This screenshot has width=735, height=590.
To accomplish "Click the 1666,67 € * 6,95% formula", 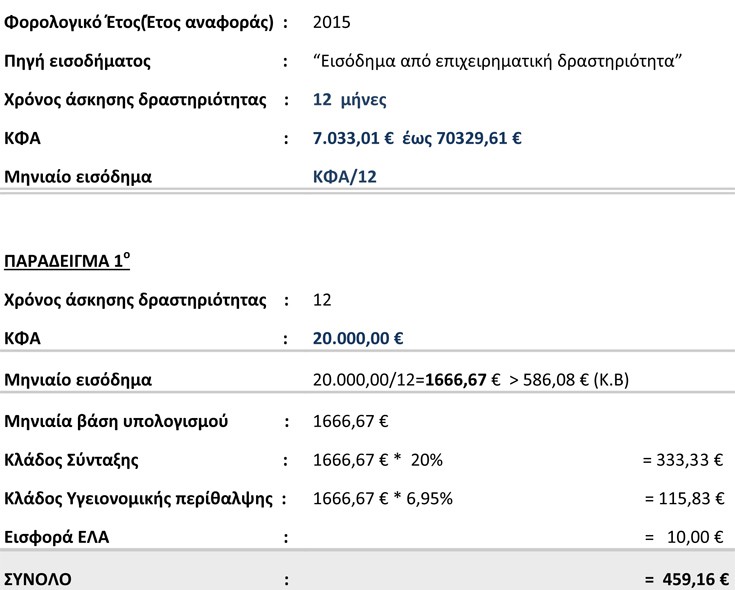I will pyautogui.click(x=382, y=498).
